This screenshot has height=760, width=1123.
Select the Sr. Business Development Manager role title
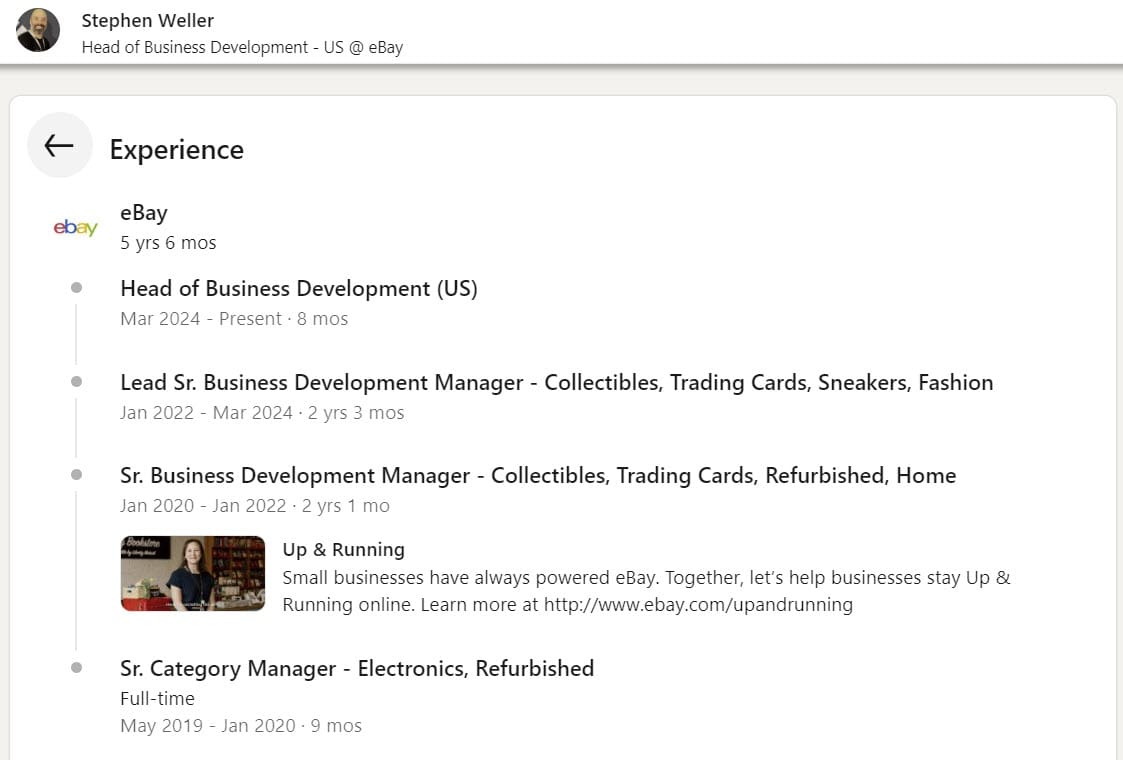pos(537,475)
